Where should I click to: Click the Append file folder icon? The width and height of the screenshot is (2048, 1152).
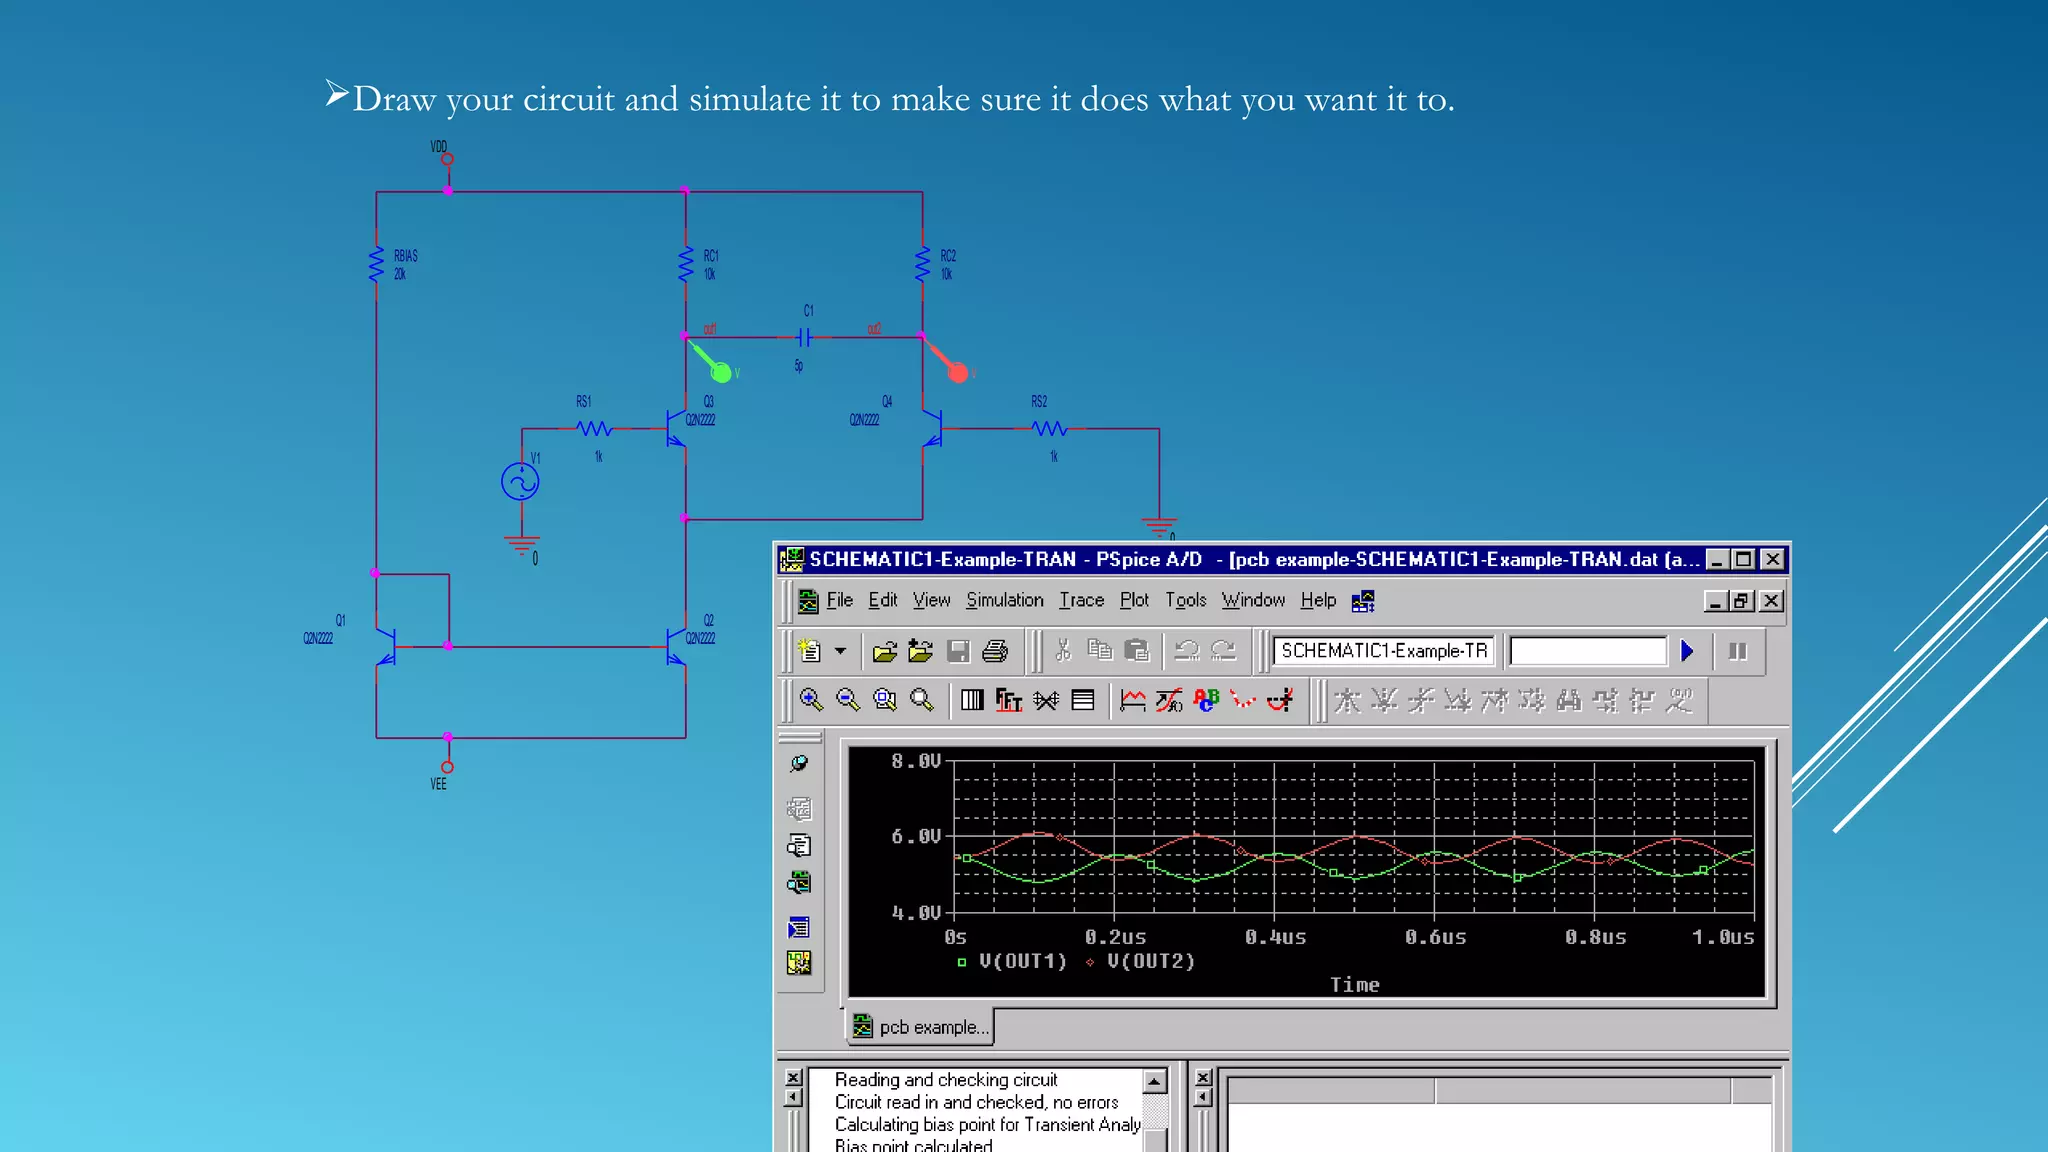[920, 651]
